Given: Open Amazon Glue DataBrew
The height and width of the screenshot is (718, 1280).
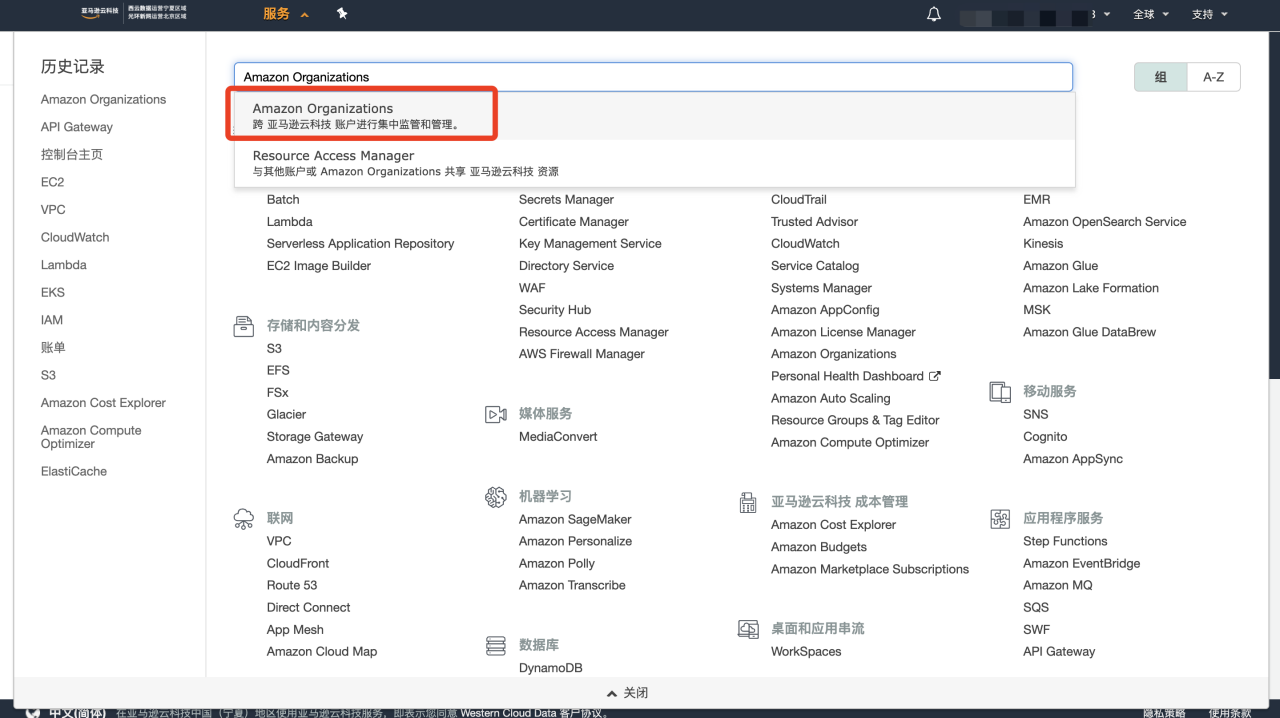Looking at the screenshot, I should pos(1089,332).
